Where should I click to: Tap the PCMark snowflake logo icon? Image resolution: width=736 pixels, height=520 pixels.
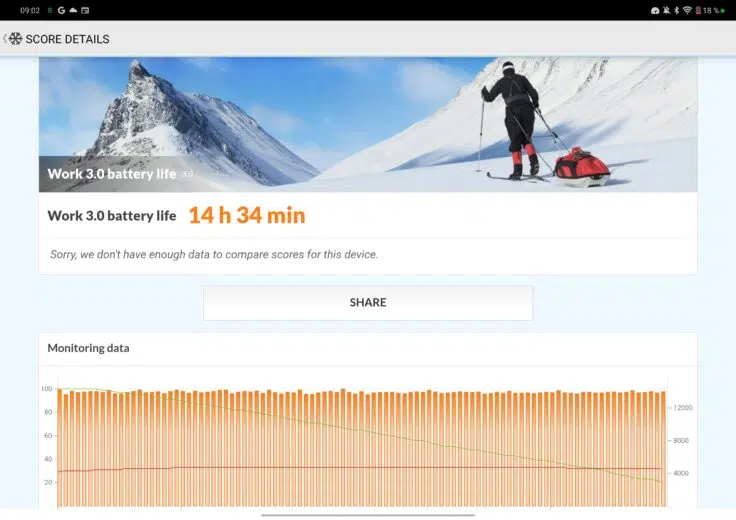coord(15,39)
